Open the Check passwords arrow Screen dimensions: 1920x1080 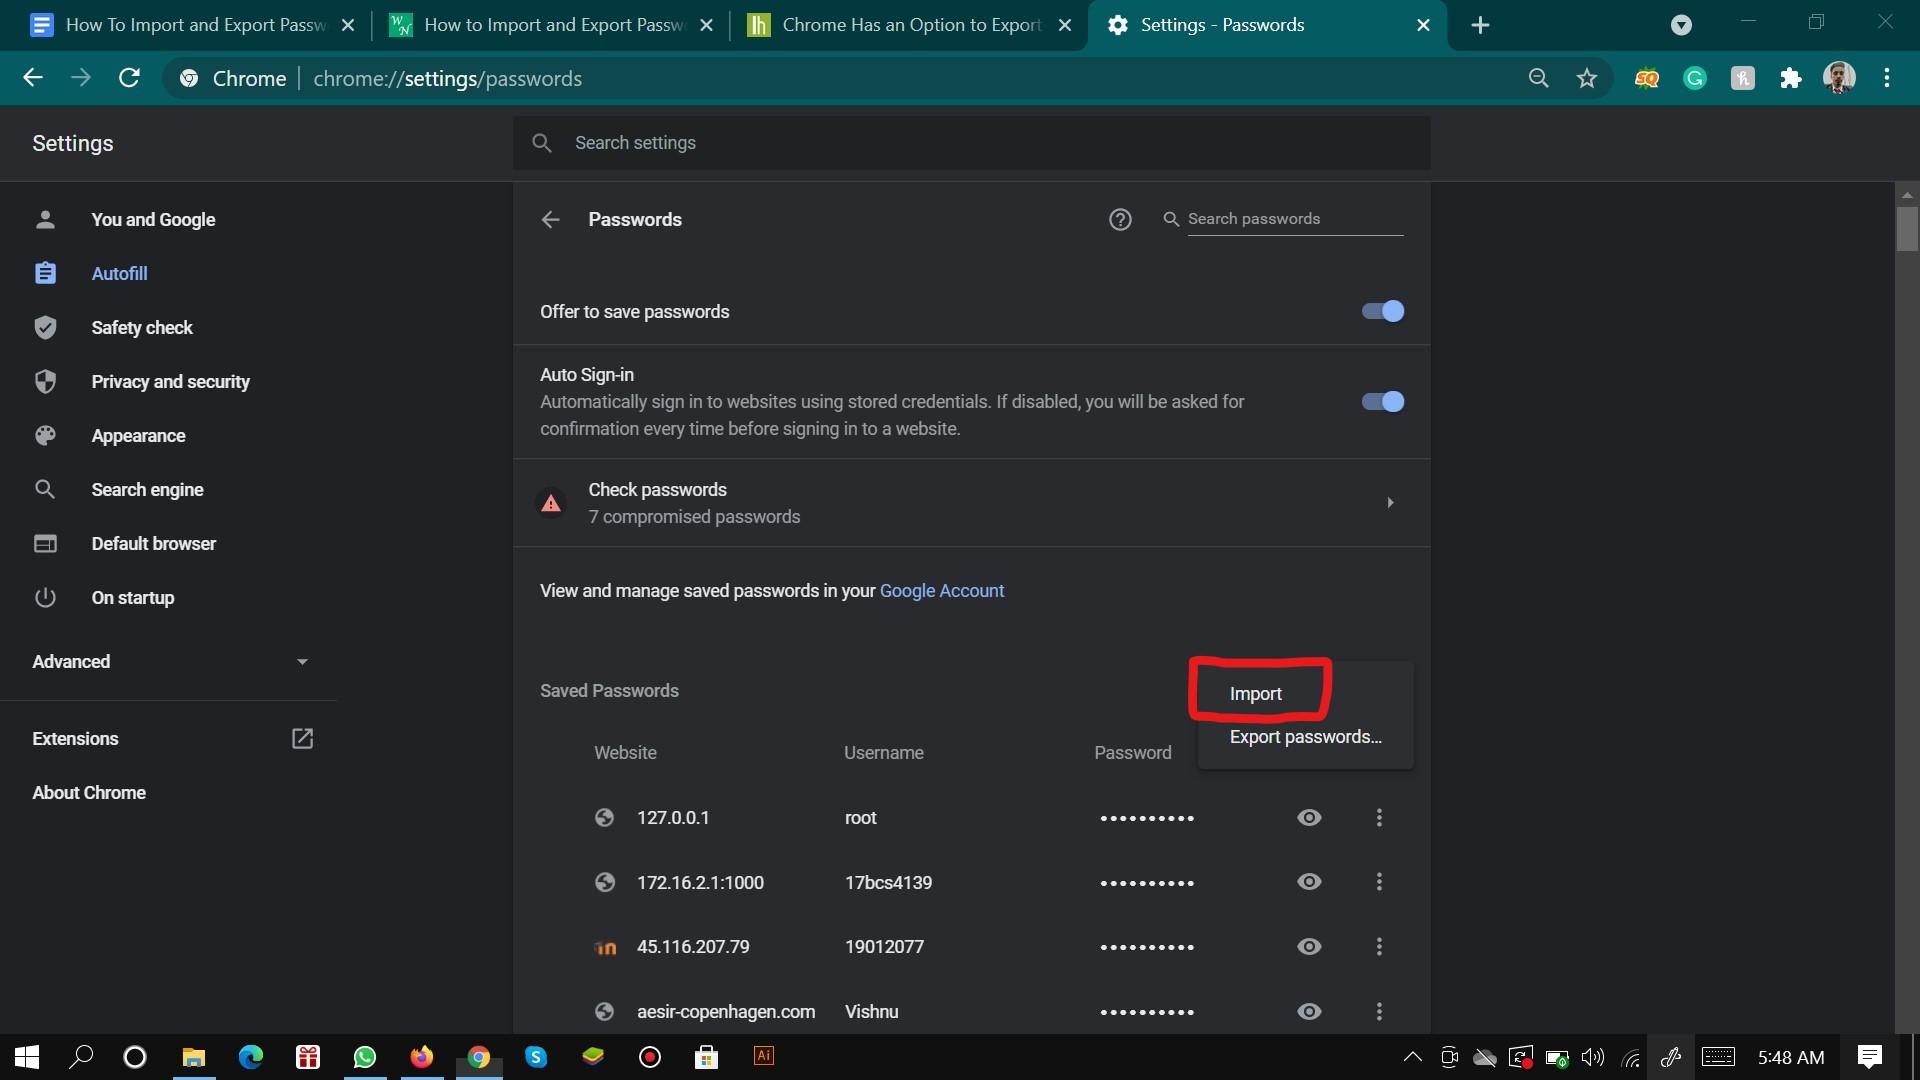point(1390,502)
